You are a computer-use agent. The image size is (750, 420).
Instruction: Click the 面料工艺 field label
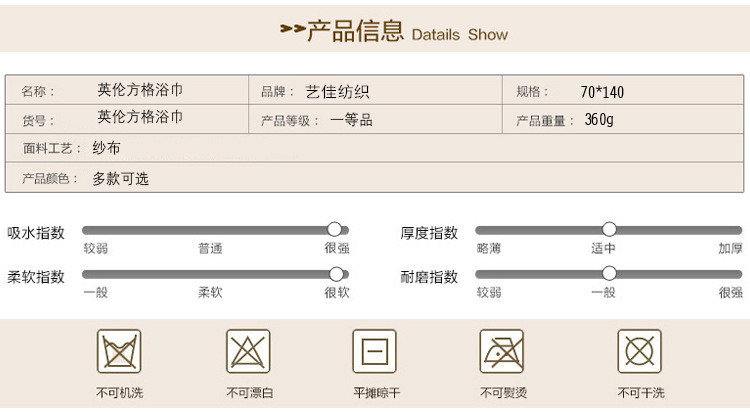[x=52, y=148]
